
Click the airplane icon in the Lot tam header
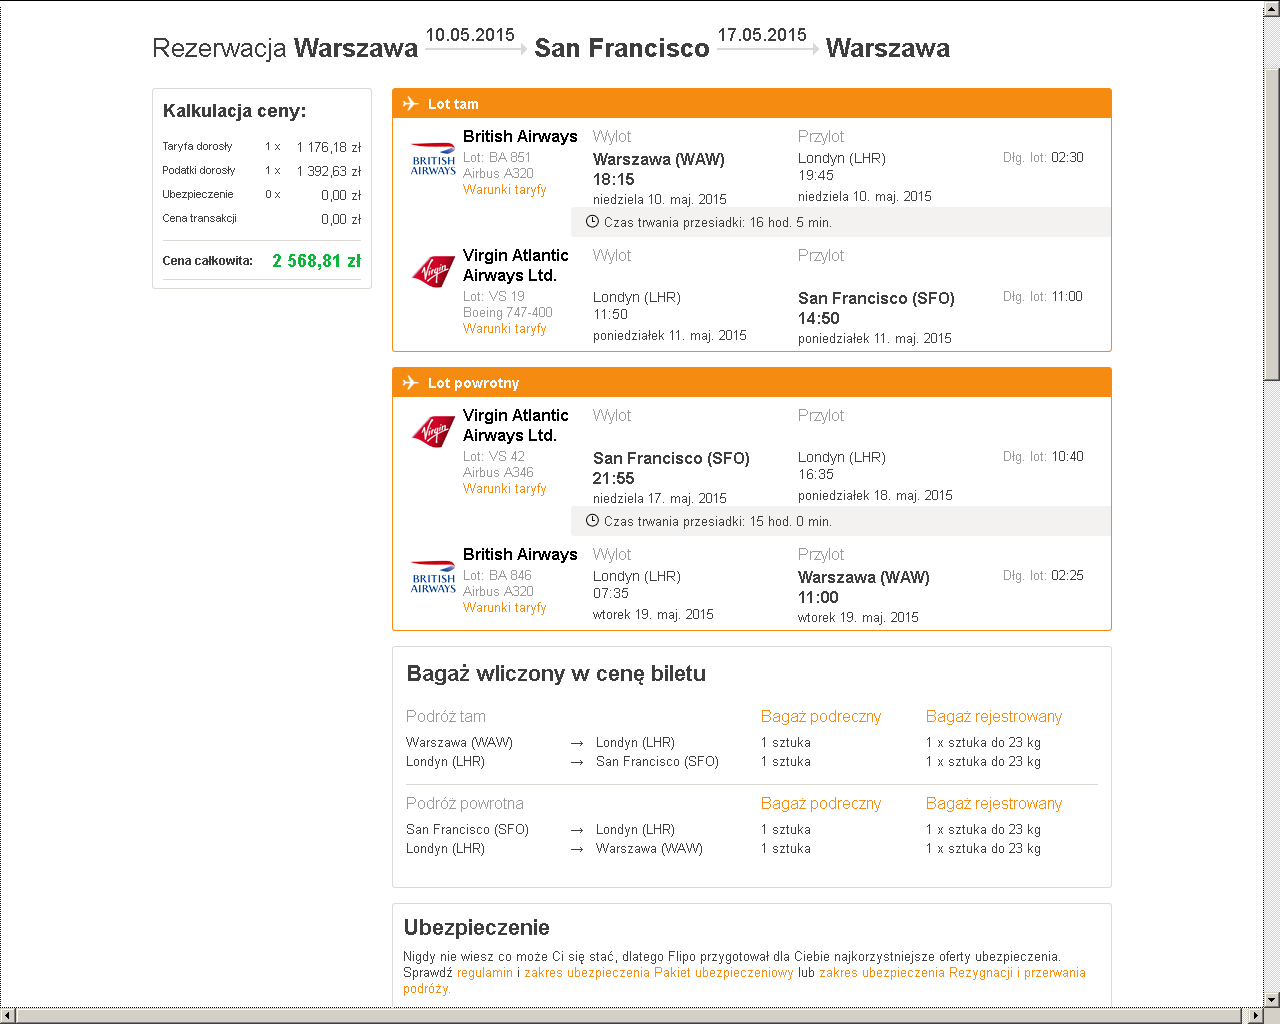pos(410,103)
